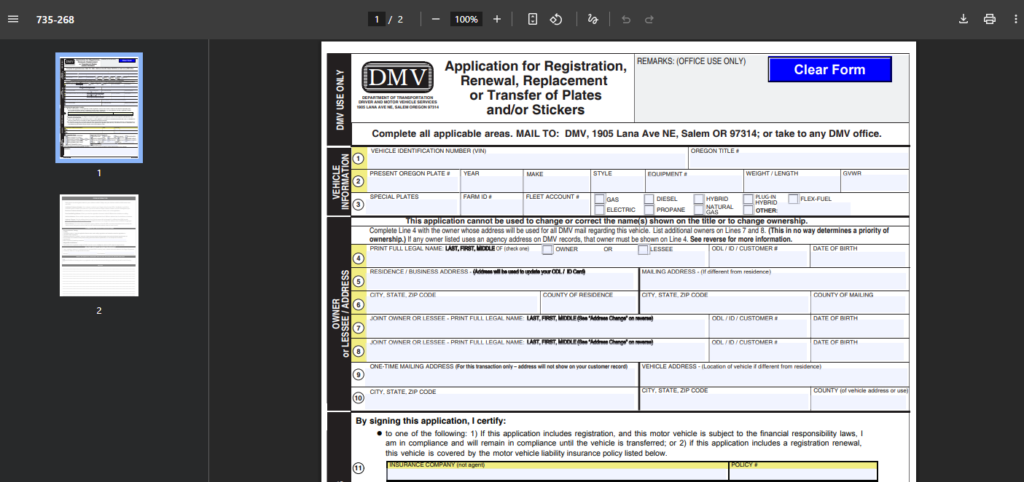1024x482 pixels.
Task: Enable the FLEX-FUEL checkbox
Action: tap(793, 199)
